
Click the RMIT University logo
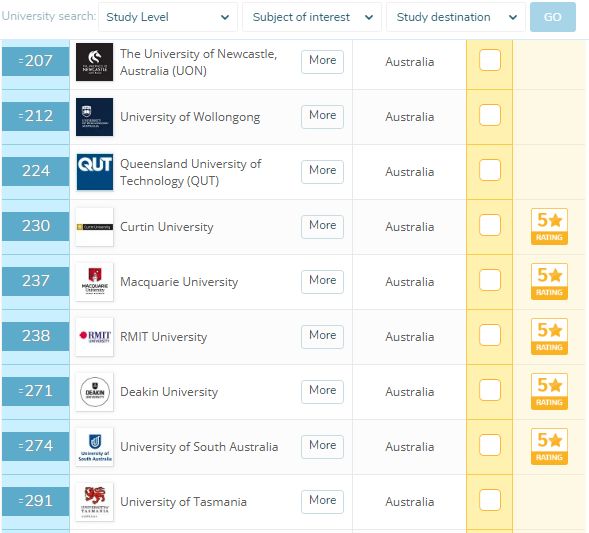(94, 337)
